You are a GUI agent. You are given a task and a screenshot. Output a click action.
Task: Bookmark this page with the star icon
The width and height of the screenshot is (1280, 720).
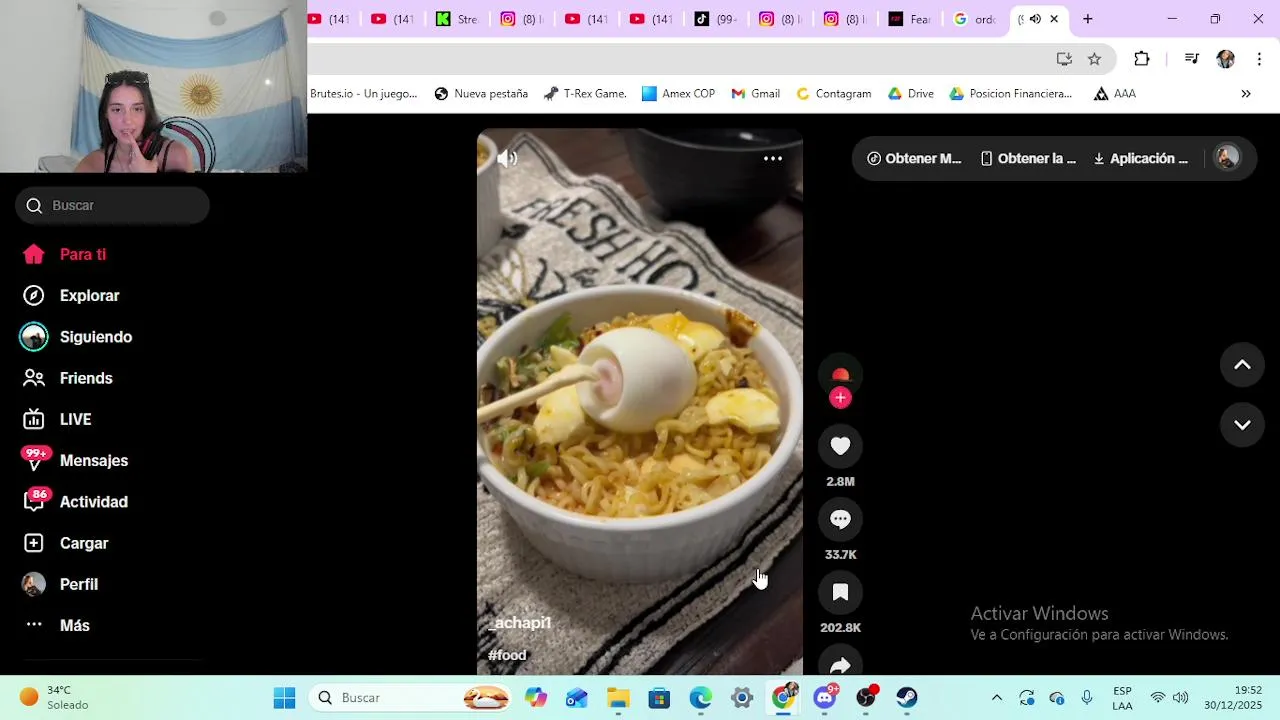coord(1095,59)
